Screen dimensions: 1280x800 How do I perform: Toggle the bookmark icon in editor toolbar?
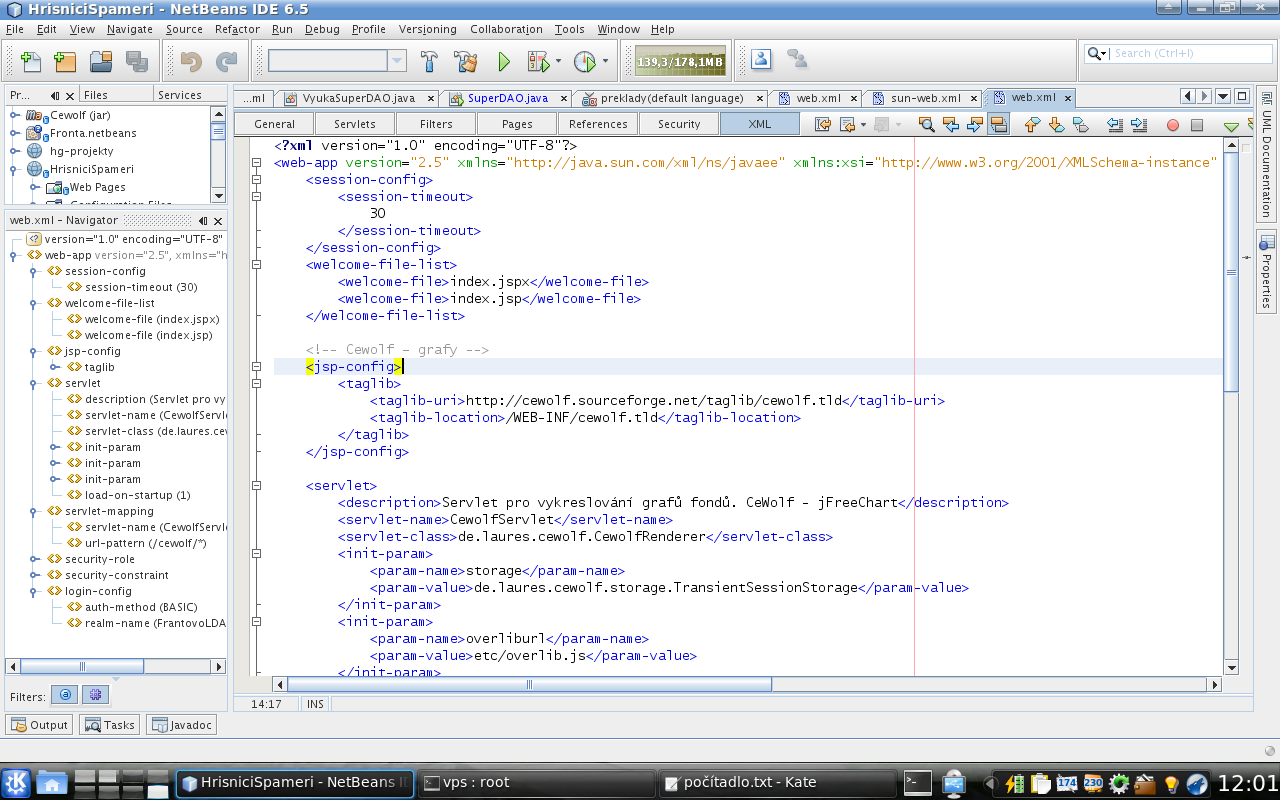pyautogui.click(x=1080, y=125)
